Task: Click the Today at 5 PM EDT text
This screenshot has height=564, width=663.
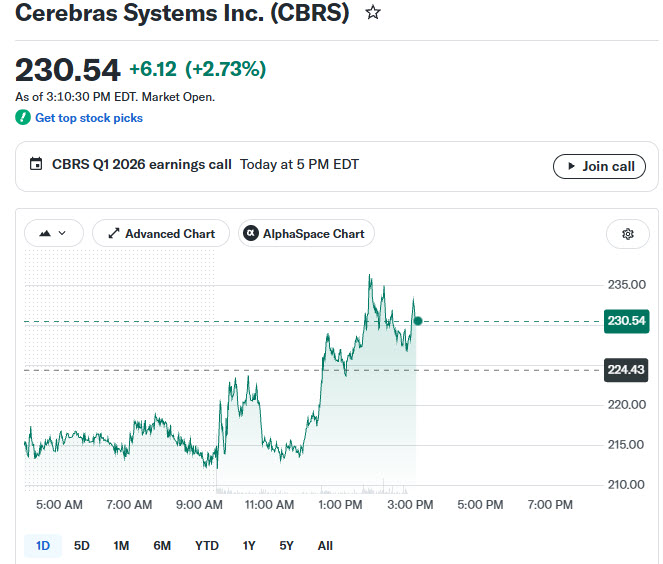Action: 299,164
